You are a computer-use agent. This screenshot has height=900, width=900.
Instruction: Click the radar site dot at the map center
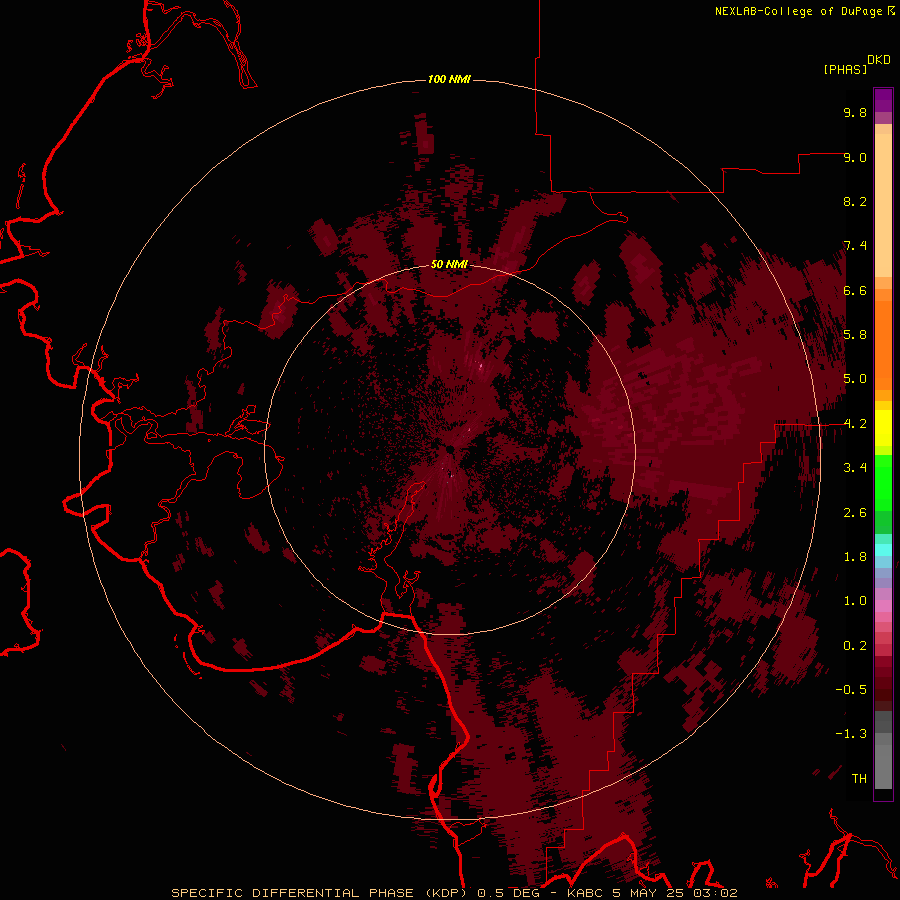click(451, 449)
